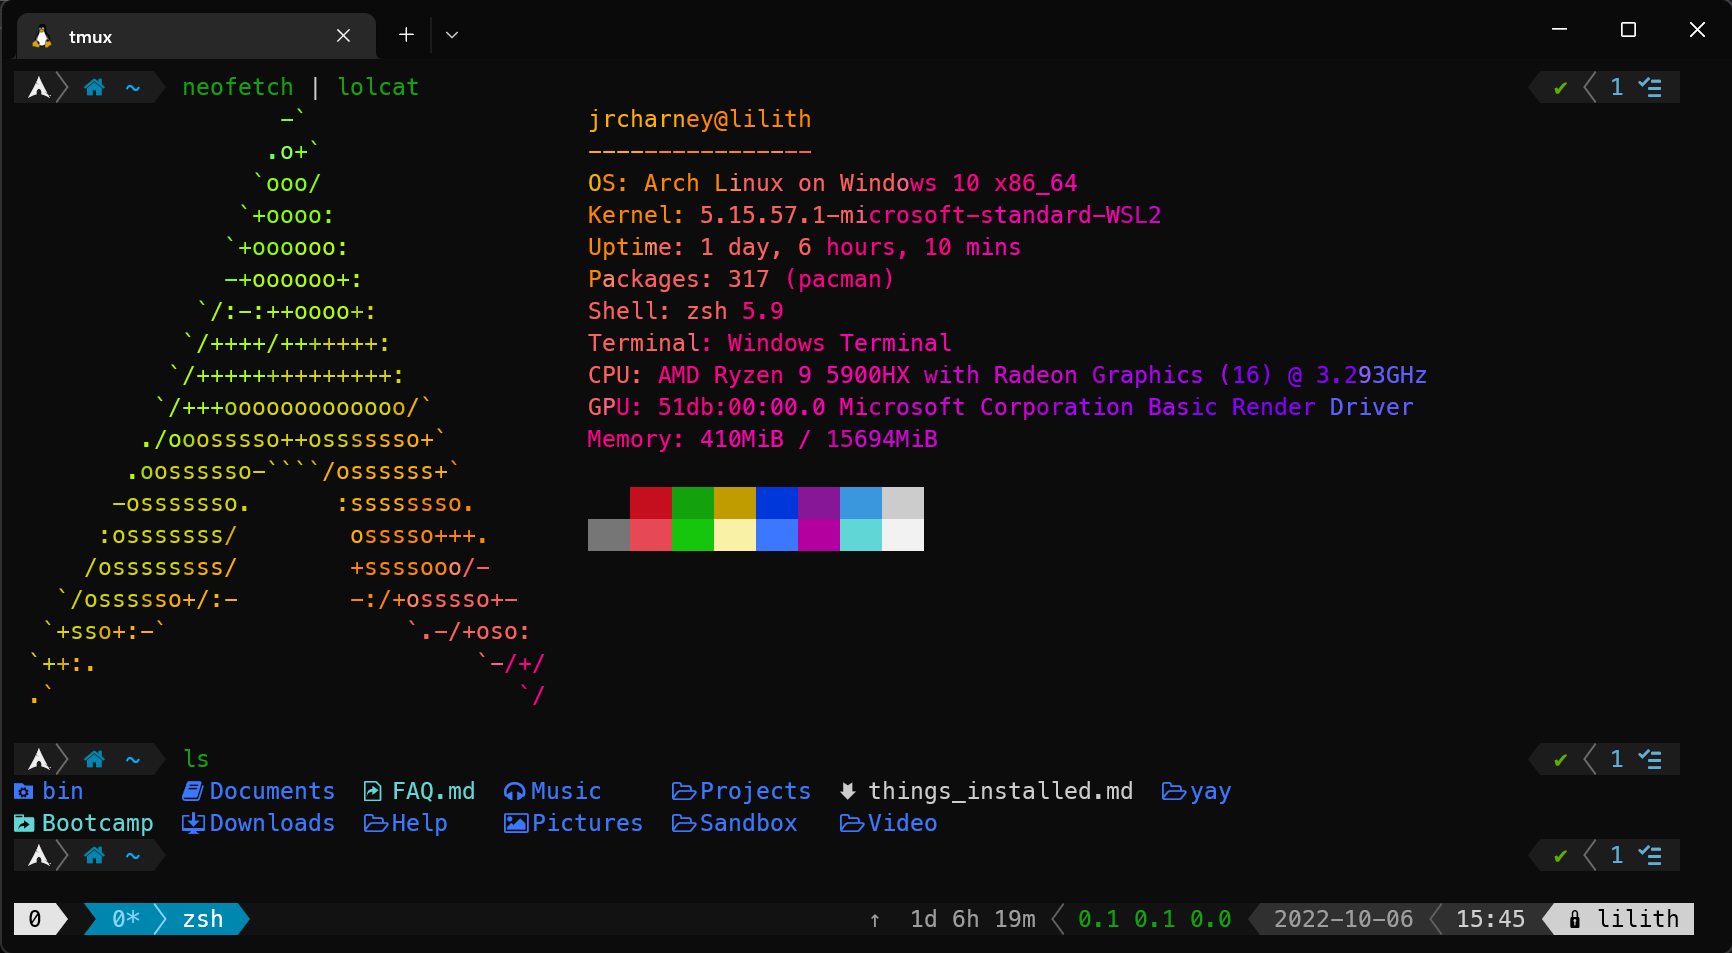Select the tmux tab
Image resolution: width=1732 pixels, height=953 pixels.
click(x=196, y=36)
